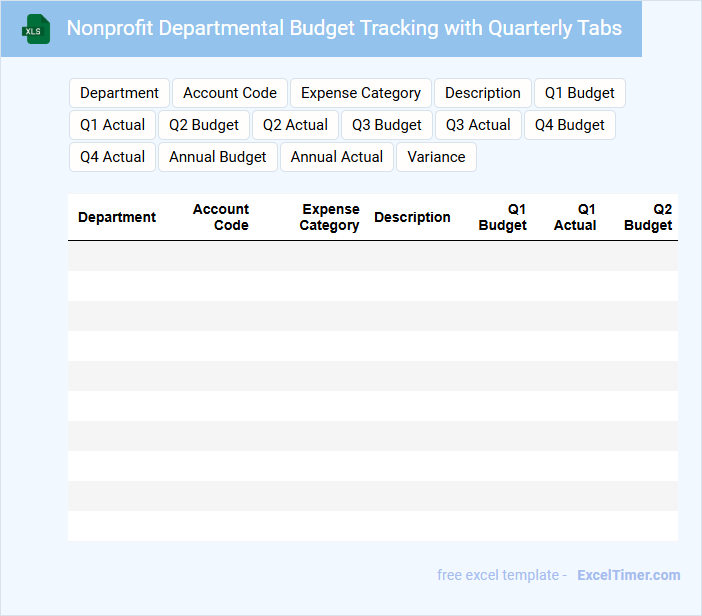Click the Annual Actual tag
This screenshot has width=702, height=616.
click(337, 157)
